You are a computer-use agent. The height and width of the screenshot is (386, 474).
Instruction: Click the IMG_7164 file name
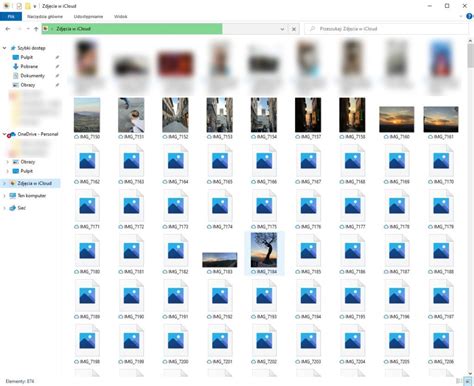[x=178, y=182]
